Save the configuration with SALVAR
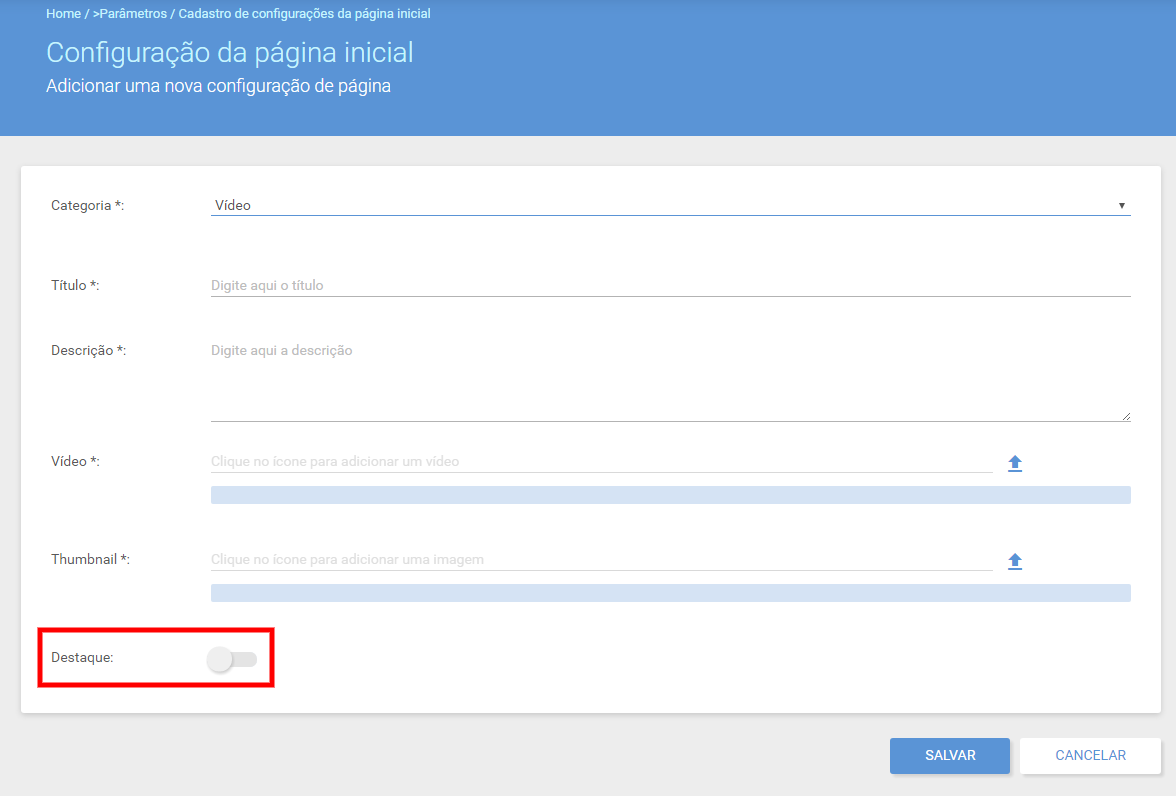The height and width of the screenshot is (796, 1176). (950, 755)
